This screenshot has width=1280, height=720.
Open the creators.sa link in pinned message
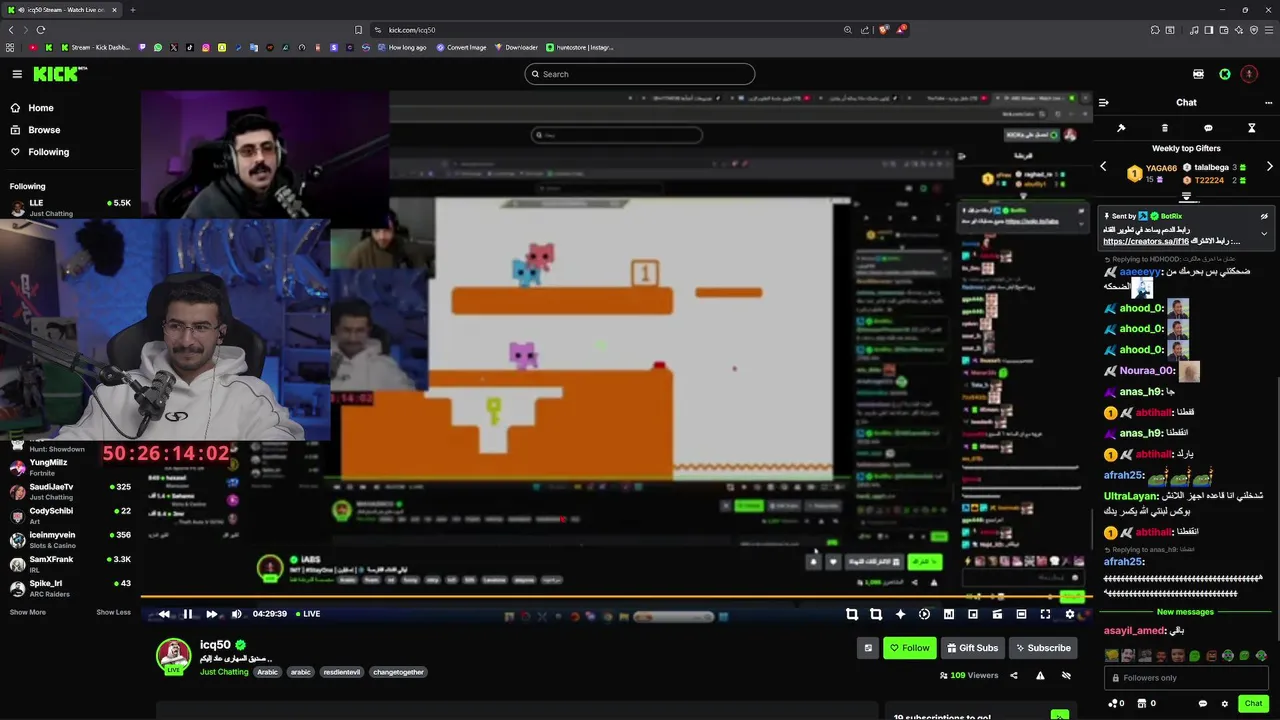coord(1146,242)
